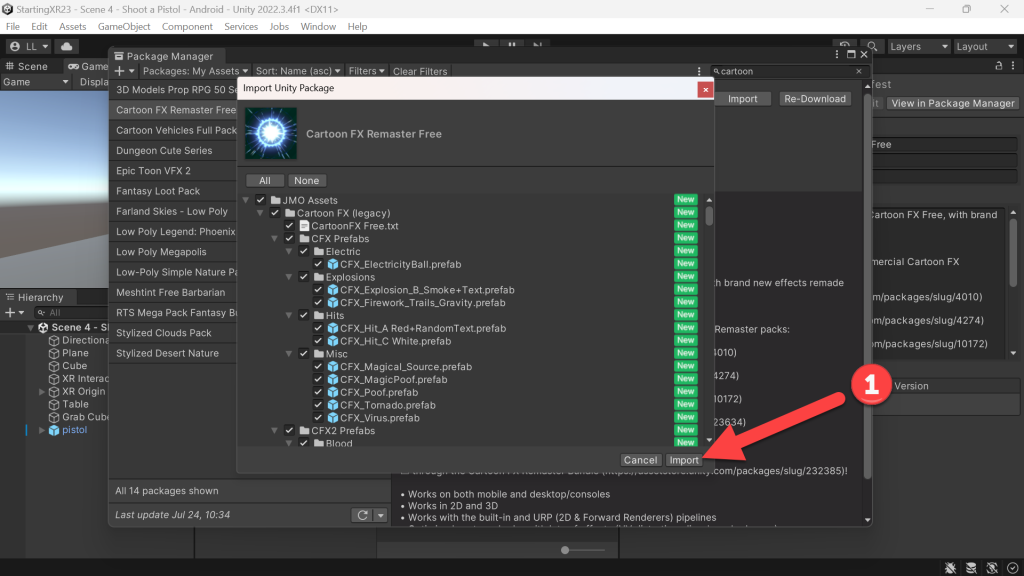The width and height of the screenshot is (1024, 576).
Task: Expand the pistol object in Hierarchy
Action: (x=42, y=430)
